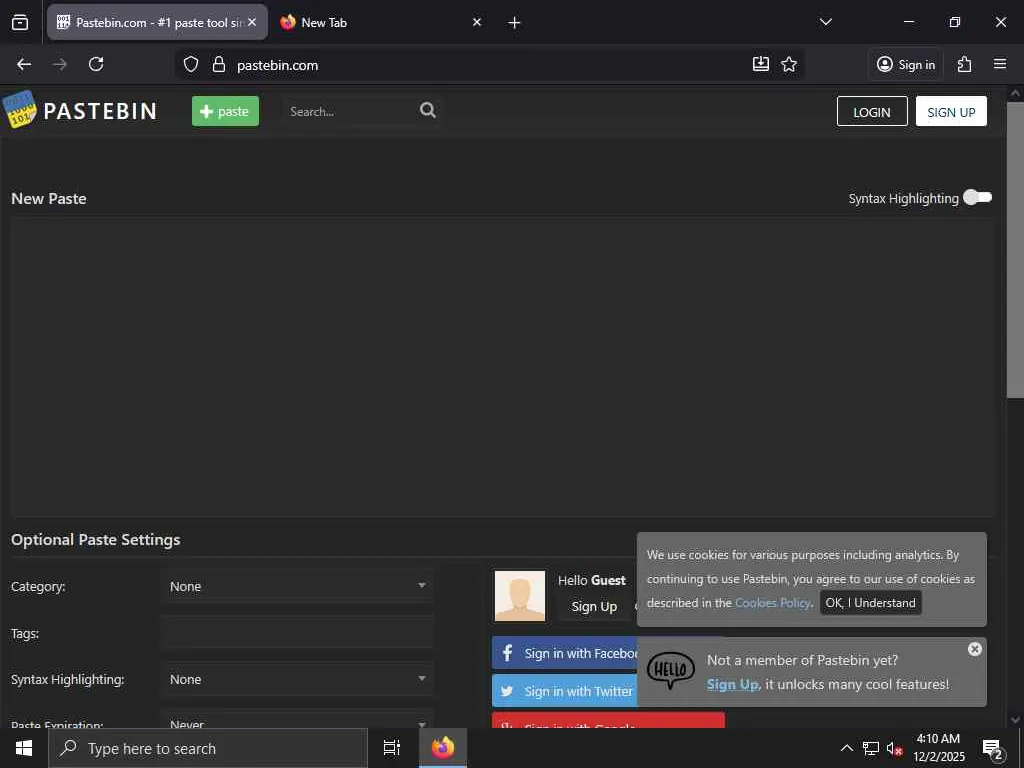Switch to the New Tab browser tab
The image size is (1024, 768).
point(382,22)
